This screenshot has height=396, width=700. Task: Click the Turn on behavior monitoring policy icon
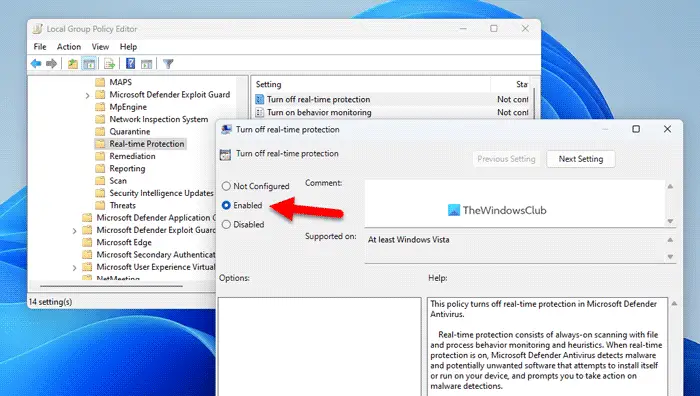pyautogui.click(x=259, y=113)
